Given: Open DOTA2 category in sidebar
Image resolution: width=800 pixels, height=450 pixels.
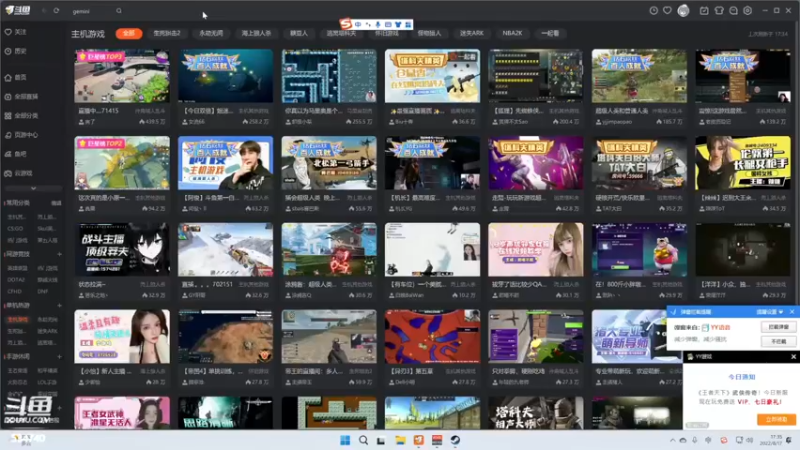Looking at the screenshot, I should (16, 280).
